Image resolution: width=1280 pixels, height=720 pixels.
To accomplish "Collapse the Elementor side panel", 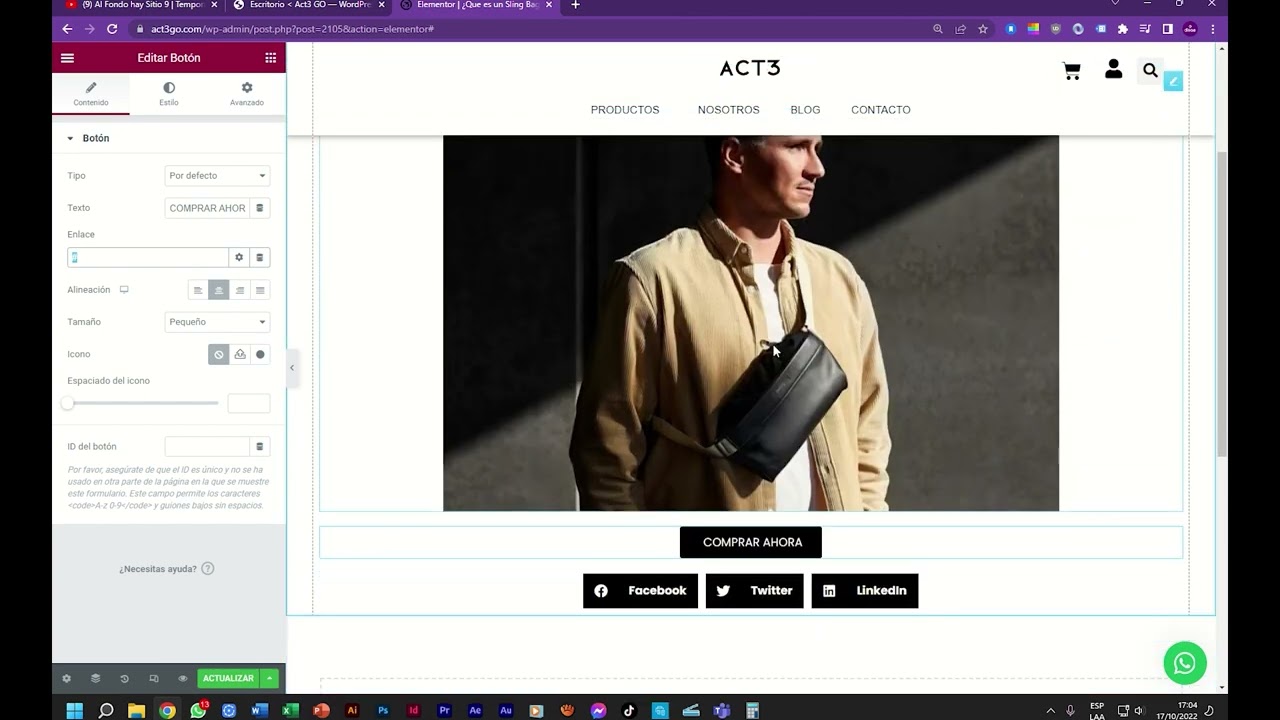I will pyautogui.click(x=292, y=368).
